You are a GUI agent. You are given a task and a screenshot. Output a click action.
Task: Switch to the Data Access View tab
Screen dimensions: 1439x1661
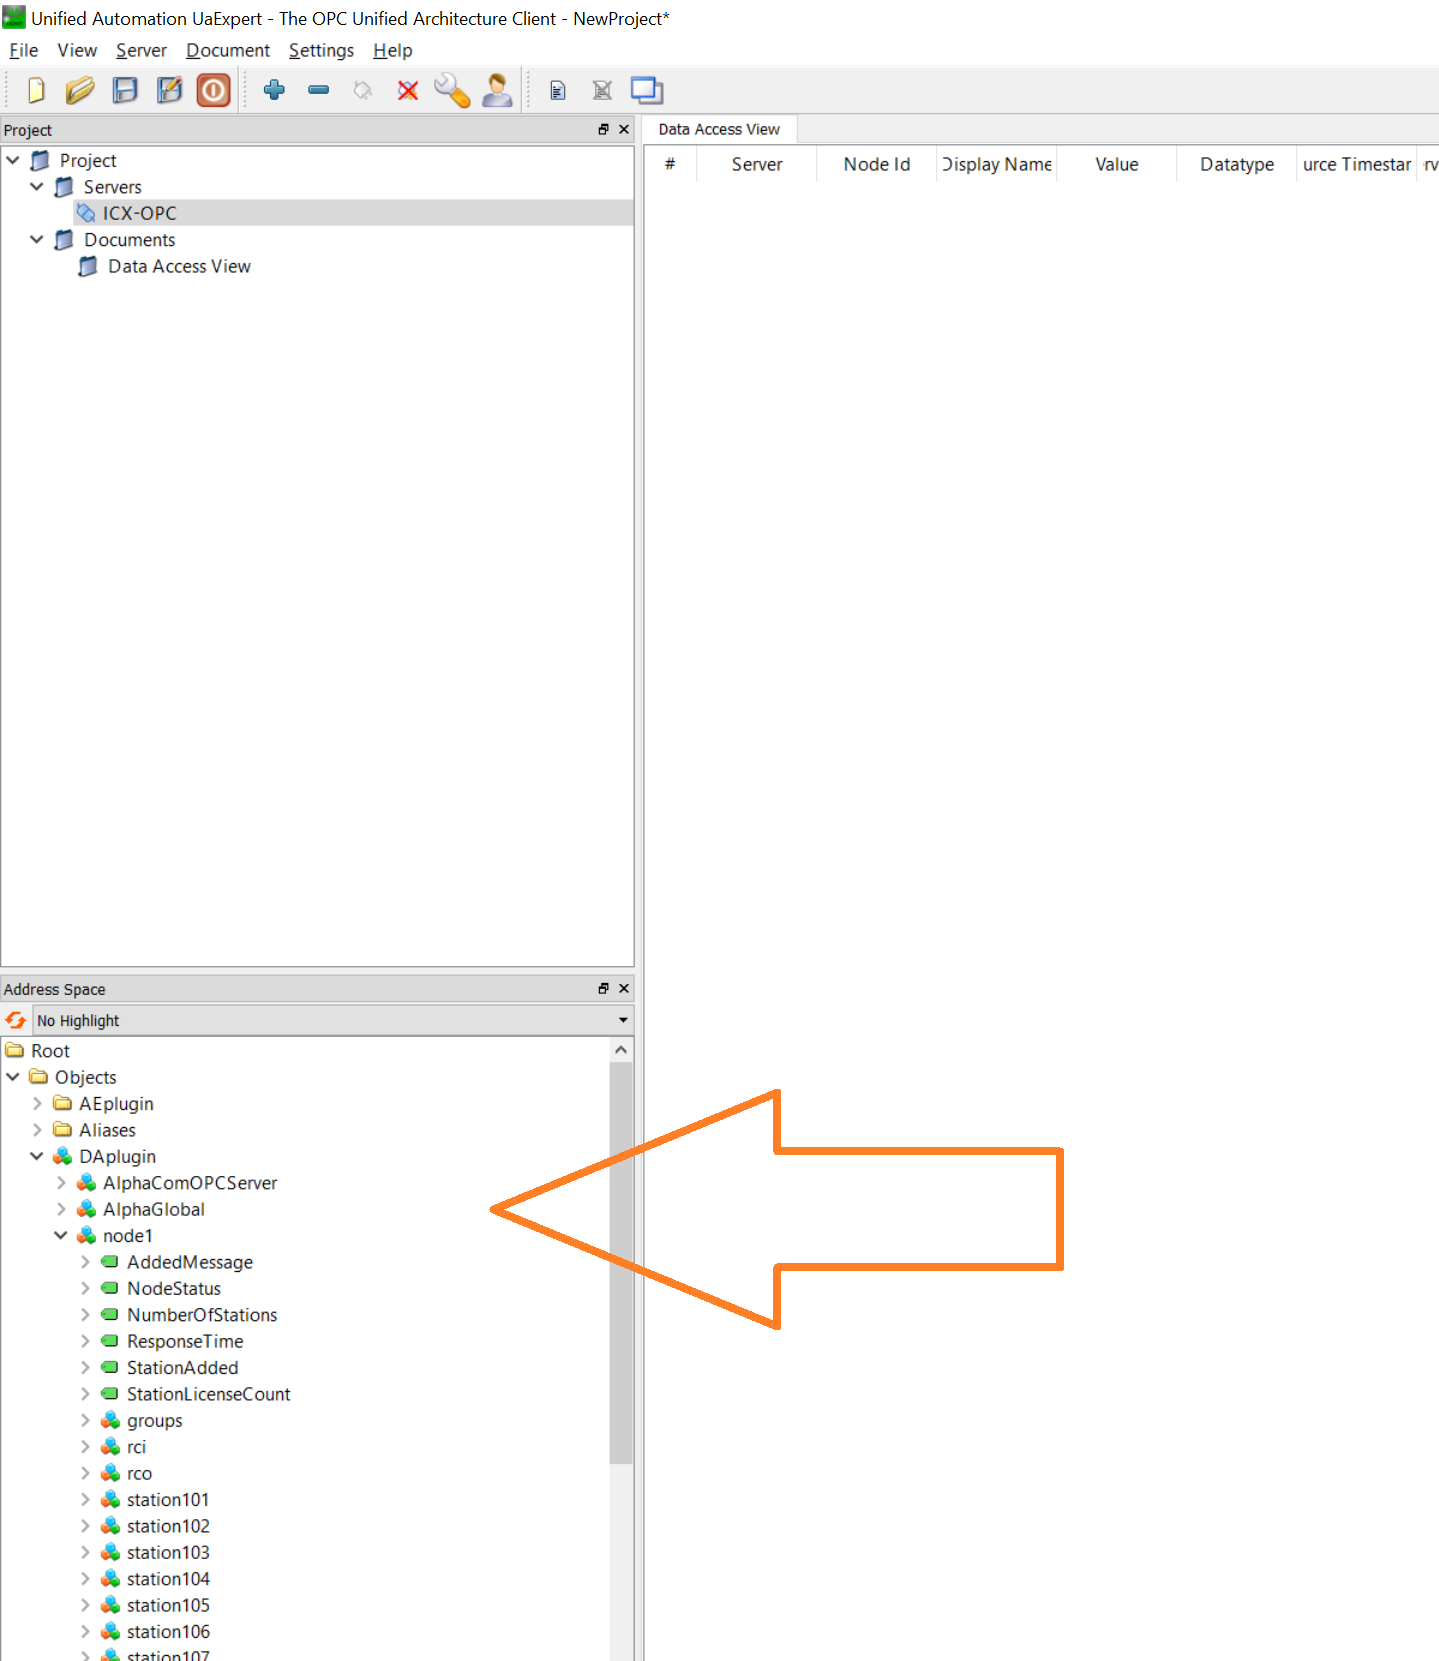click(719, 130)
